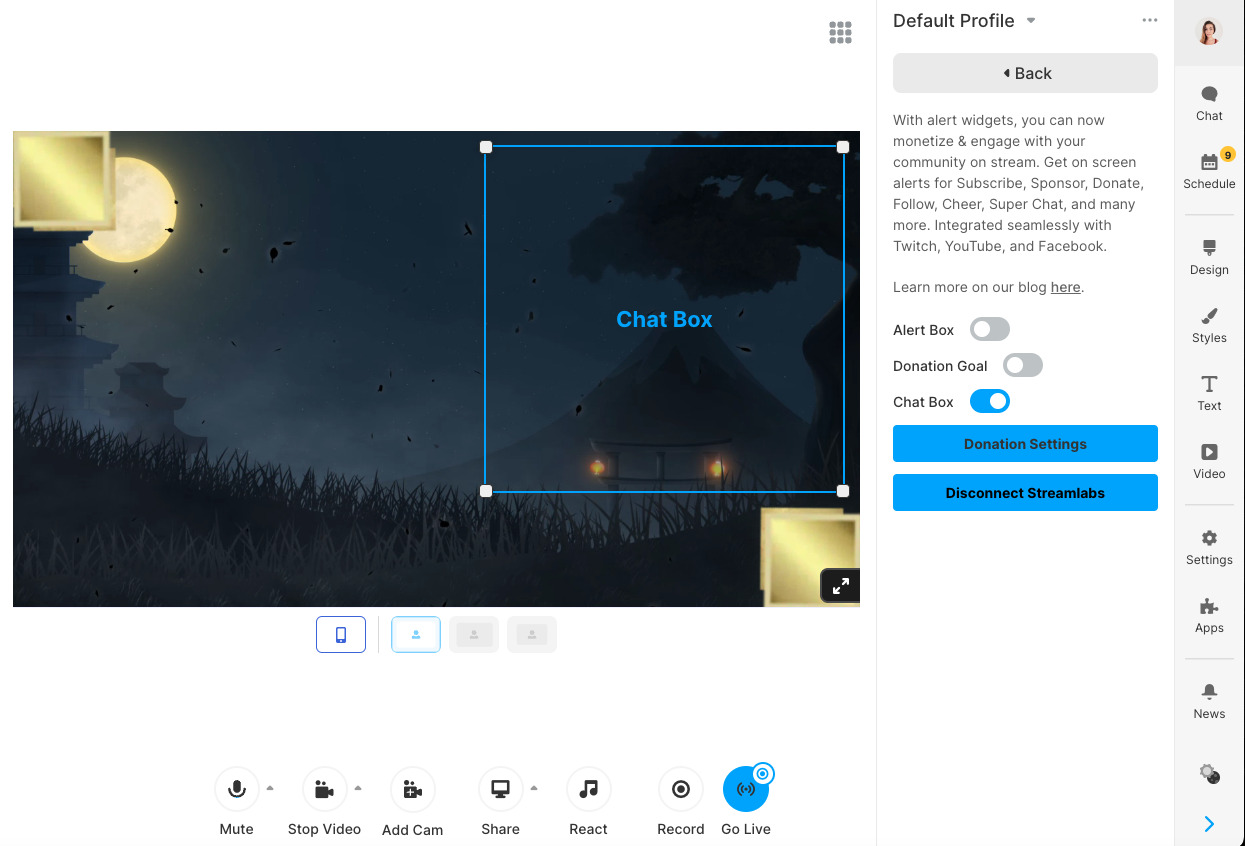Click the bottom-left Chat Box resize handle
1245x846 pixels.
(x=486, y=491)
